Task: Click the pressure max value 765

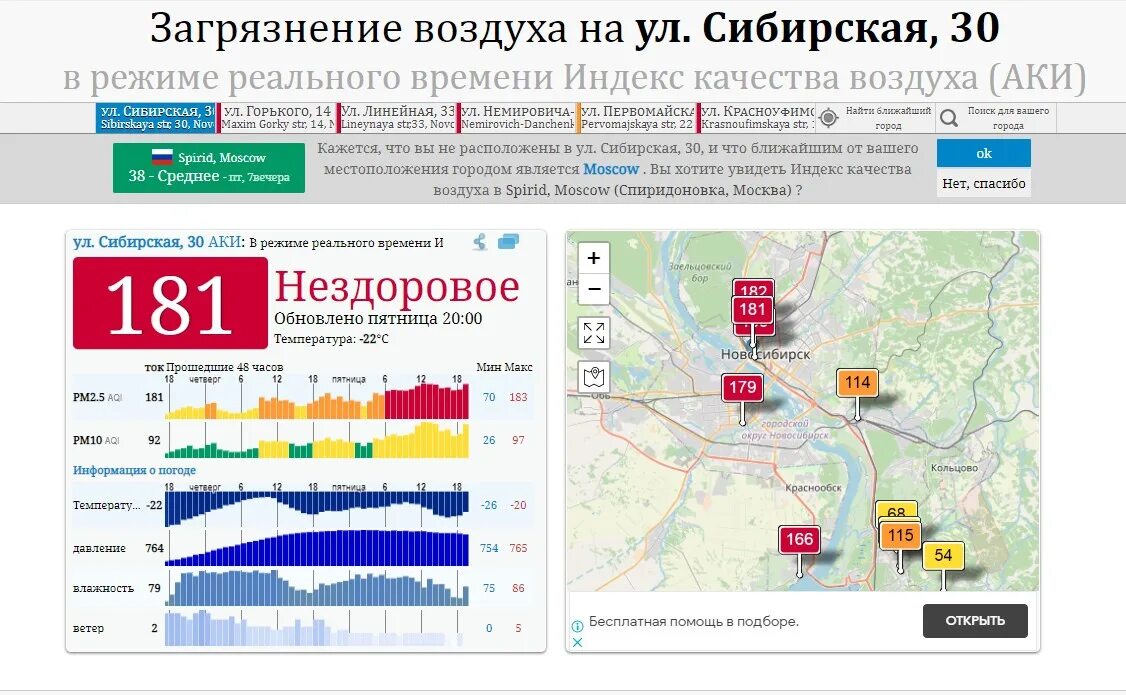Action: pos(518,548)
